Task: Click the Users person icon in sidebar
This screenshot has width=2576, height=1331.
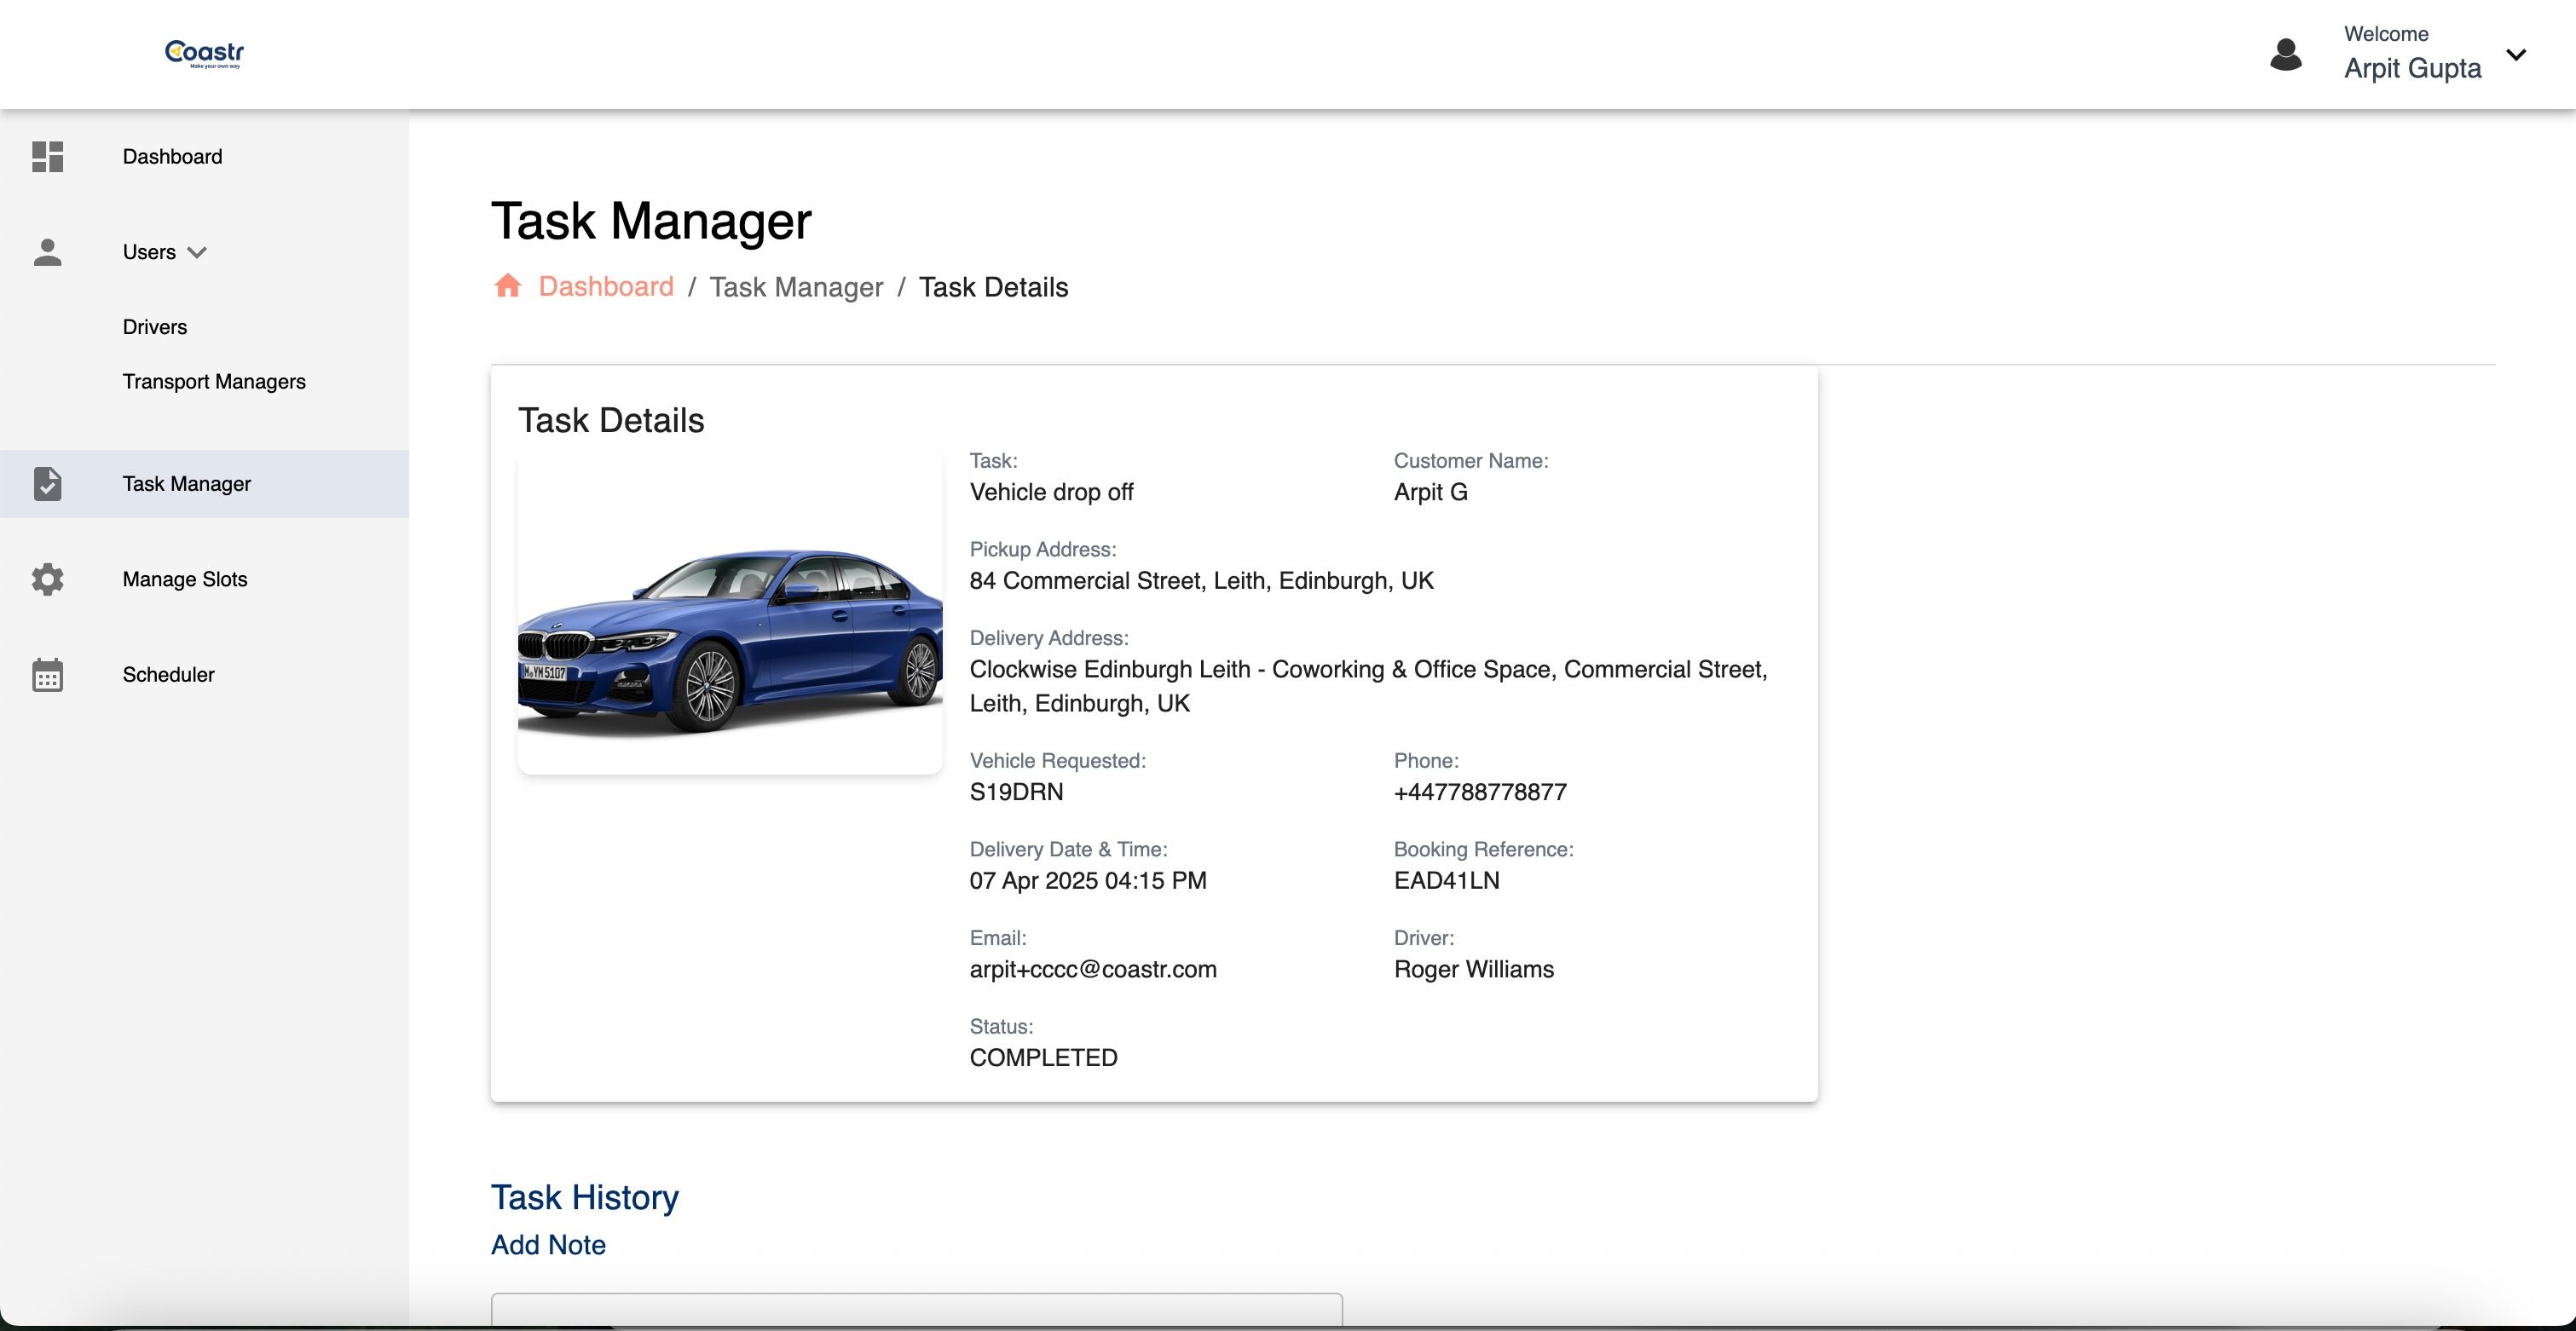Action: tap(47, 252)
